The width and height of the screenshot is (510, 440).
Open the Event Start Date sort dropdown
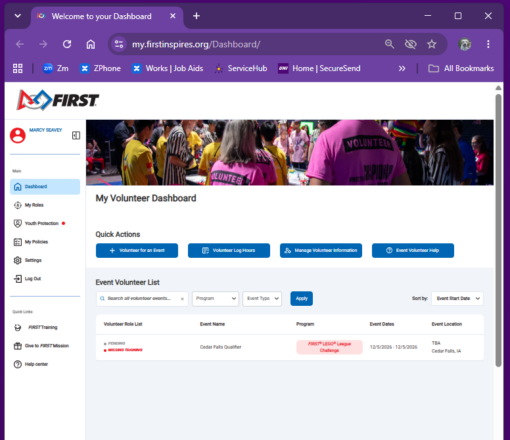pyautogui.click(x=457, y=298)
